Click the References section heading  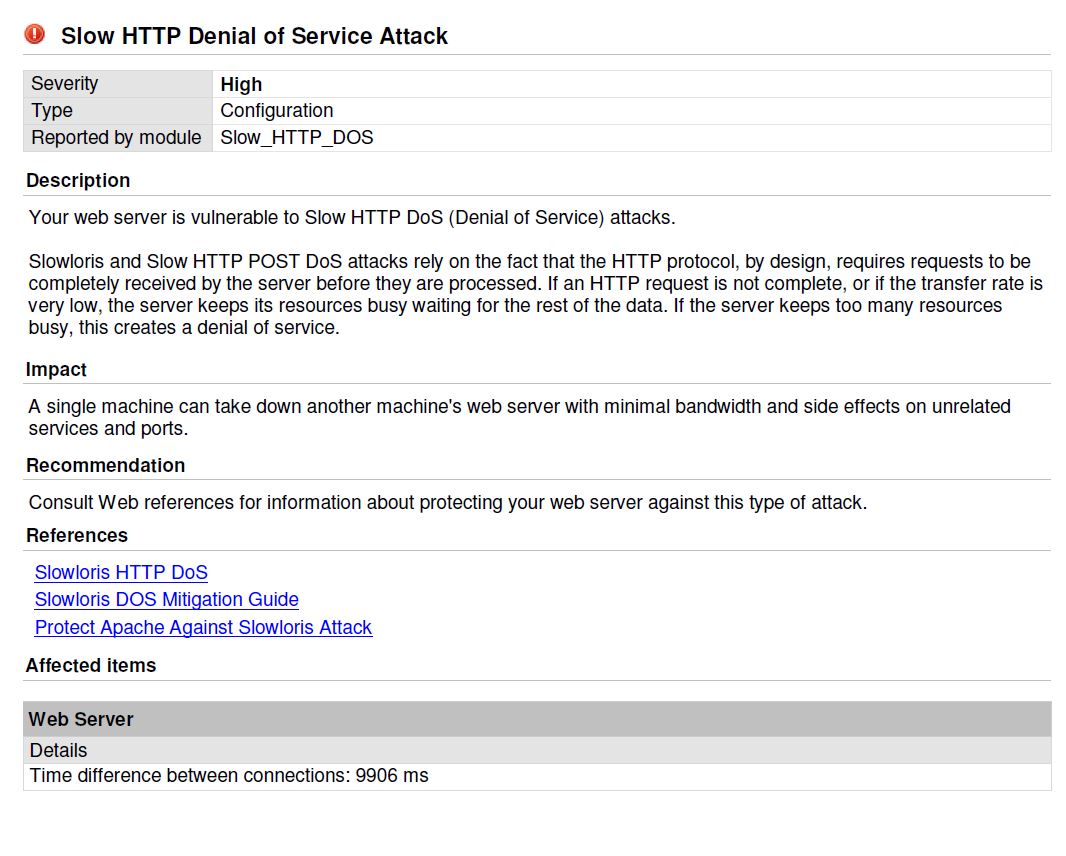[78, 535]
